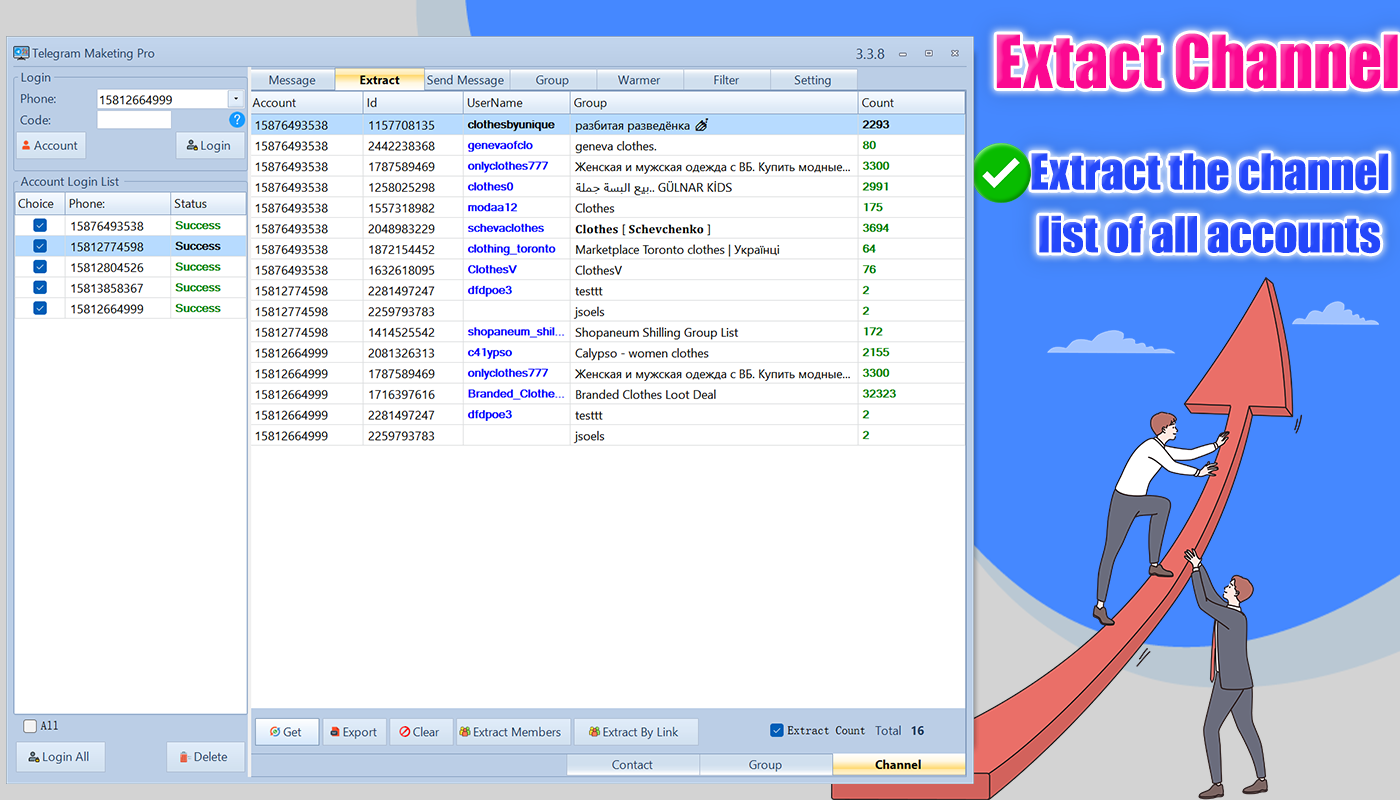Switch to the Message tab
The width and height of the screenshot is (1400, 800).
pyautogui.click(x=292, y=80)
